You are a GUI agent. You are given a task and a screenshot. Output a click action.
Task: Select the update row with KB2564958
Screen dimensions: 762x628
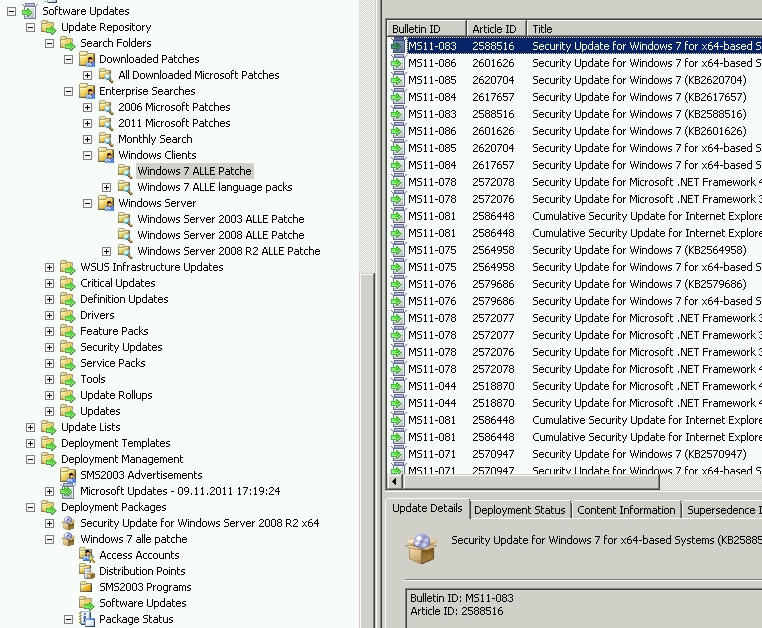(574, 250)
